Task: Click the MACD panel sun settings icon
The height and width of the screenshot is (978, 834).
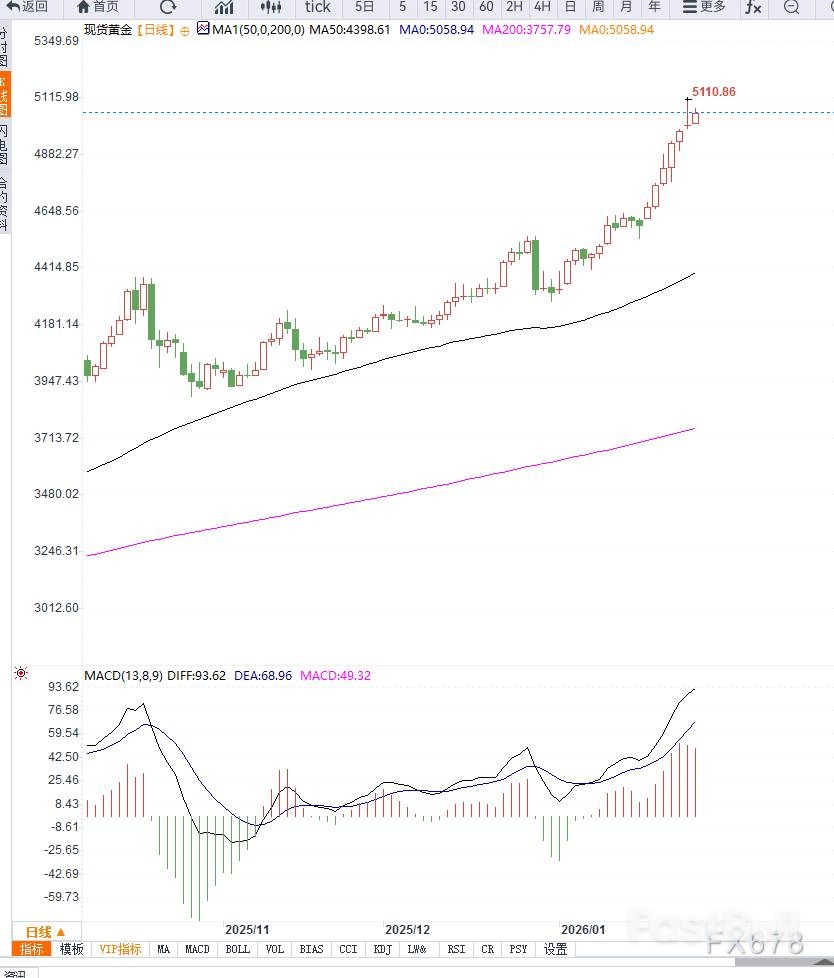Action: [x=21, y=674]
